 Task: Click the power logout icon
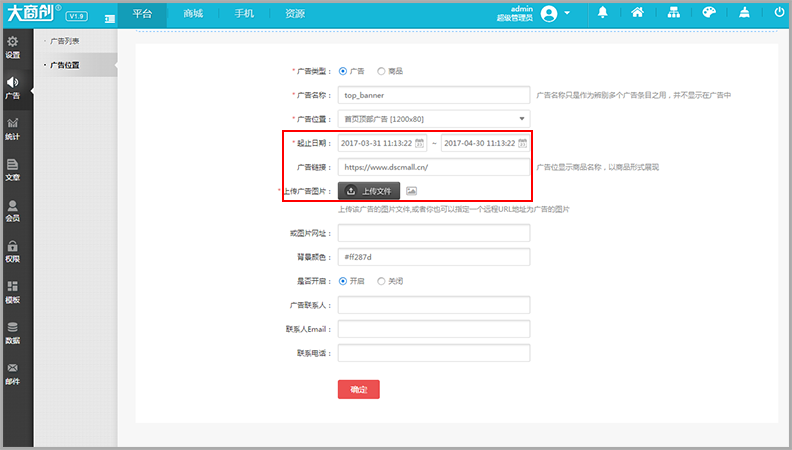(779, 13)
